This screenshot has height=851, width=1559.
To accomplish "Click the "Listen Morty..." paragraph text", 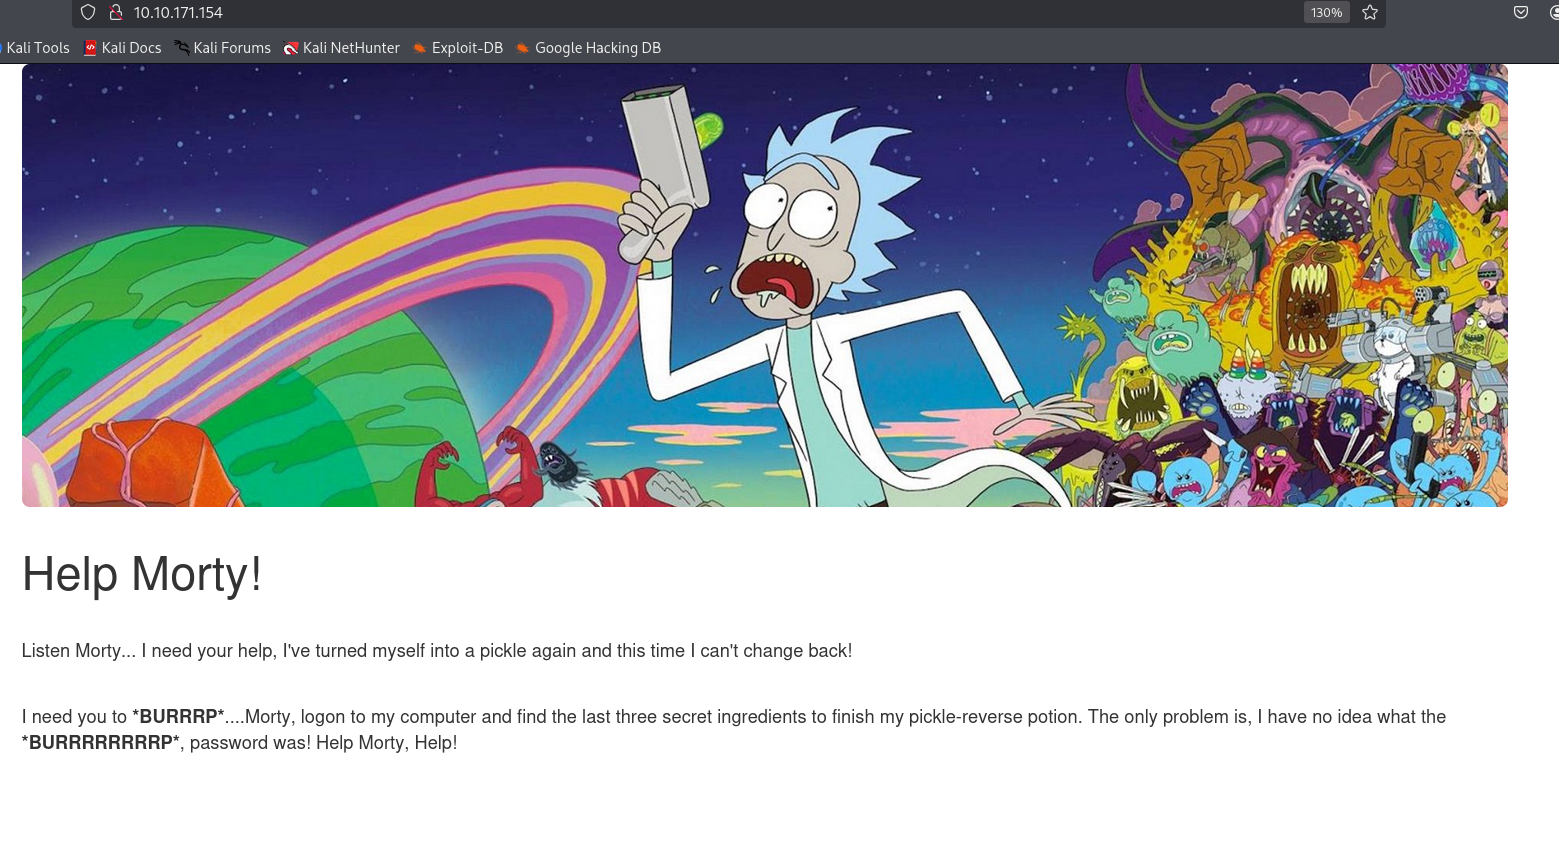I will pos(436,651).
